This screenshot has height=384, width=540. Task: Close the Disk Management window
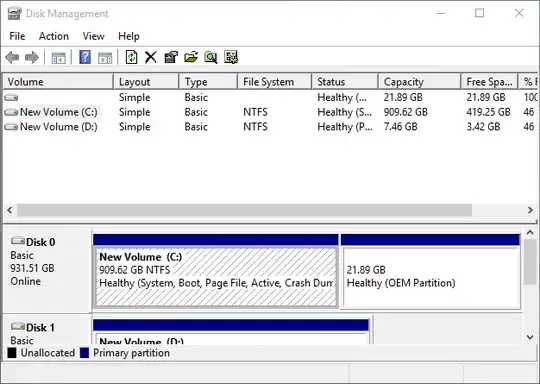(519, 13)
